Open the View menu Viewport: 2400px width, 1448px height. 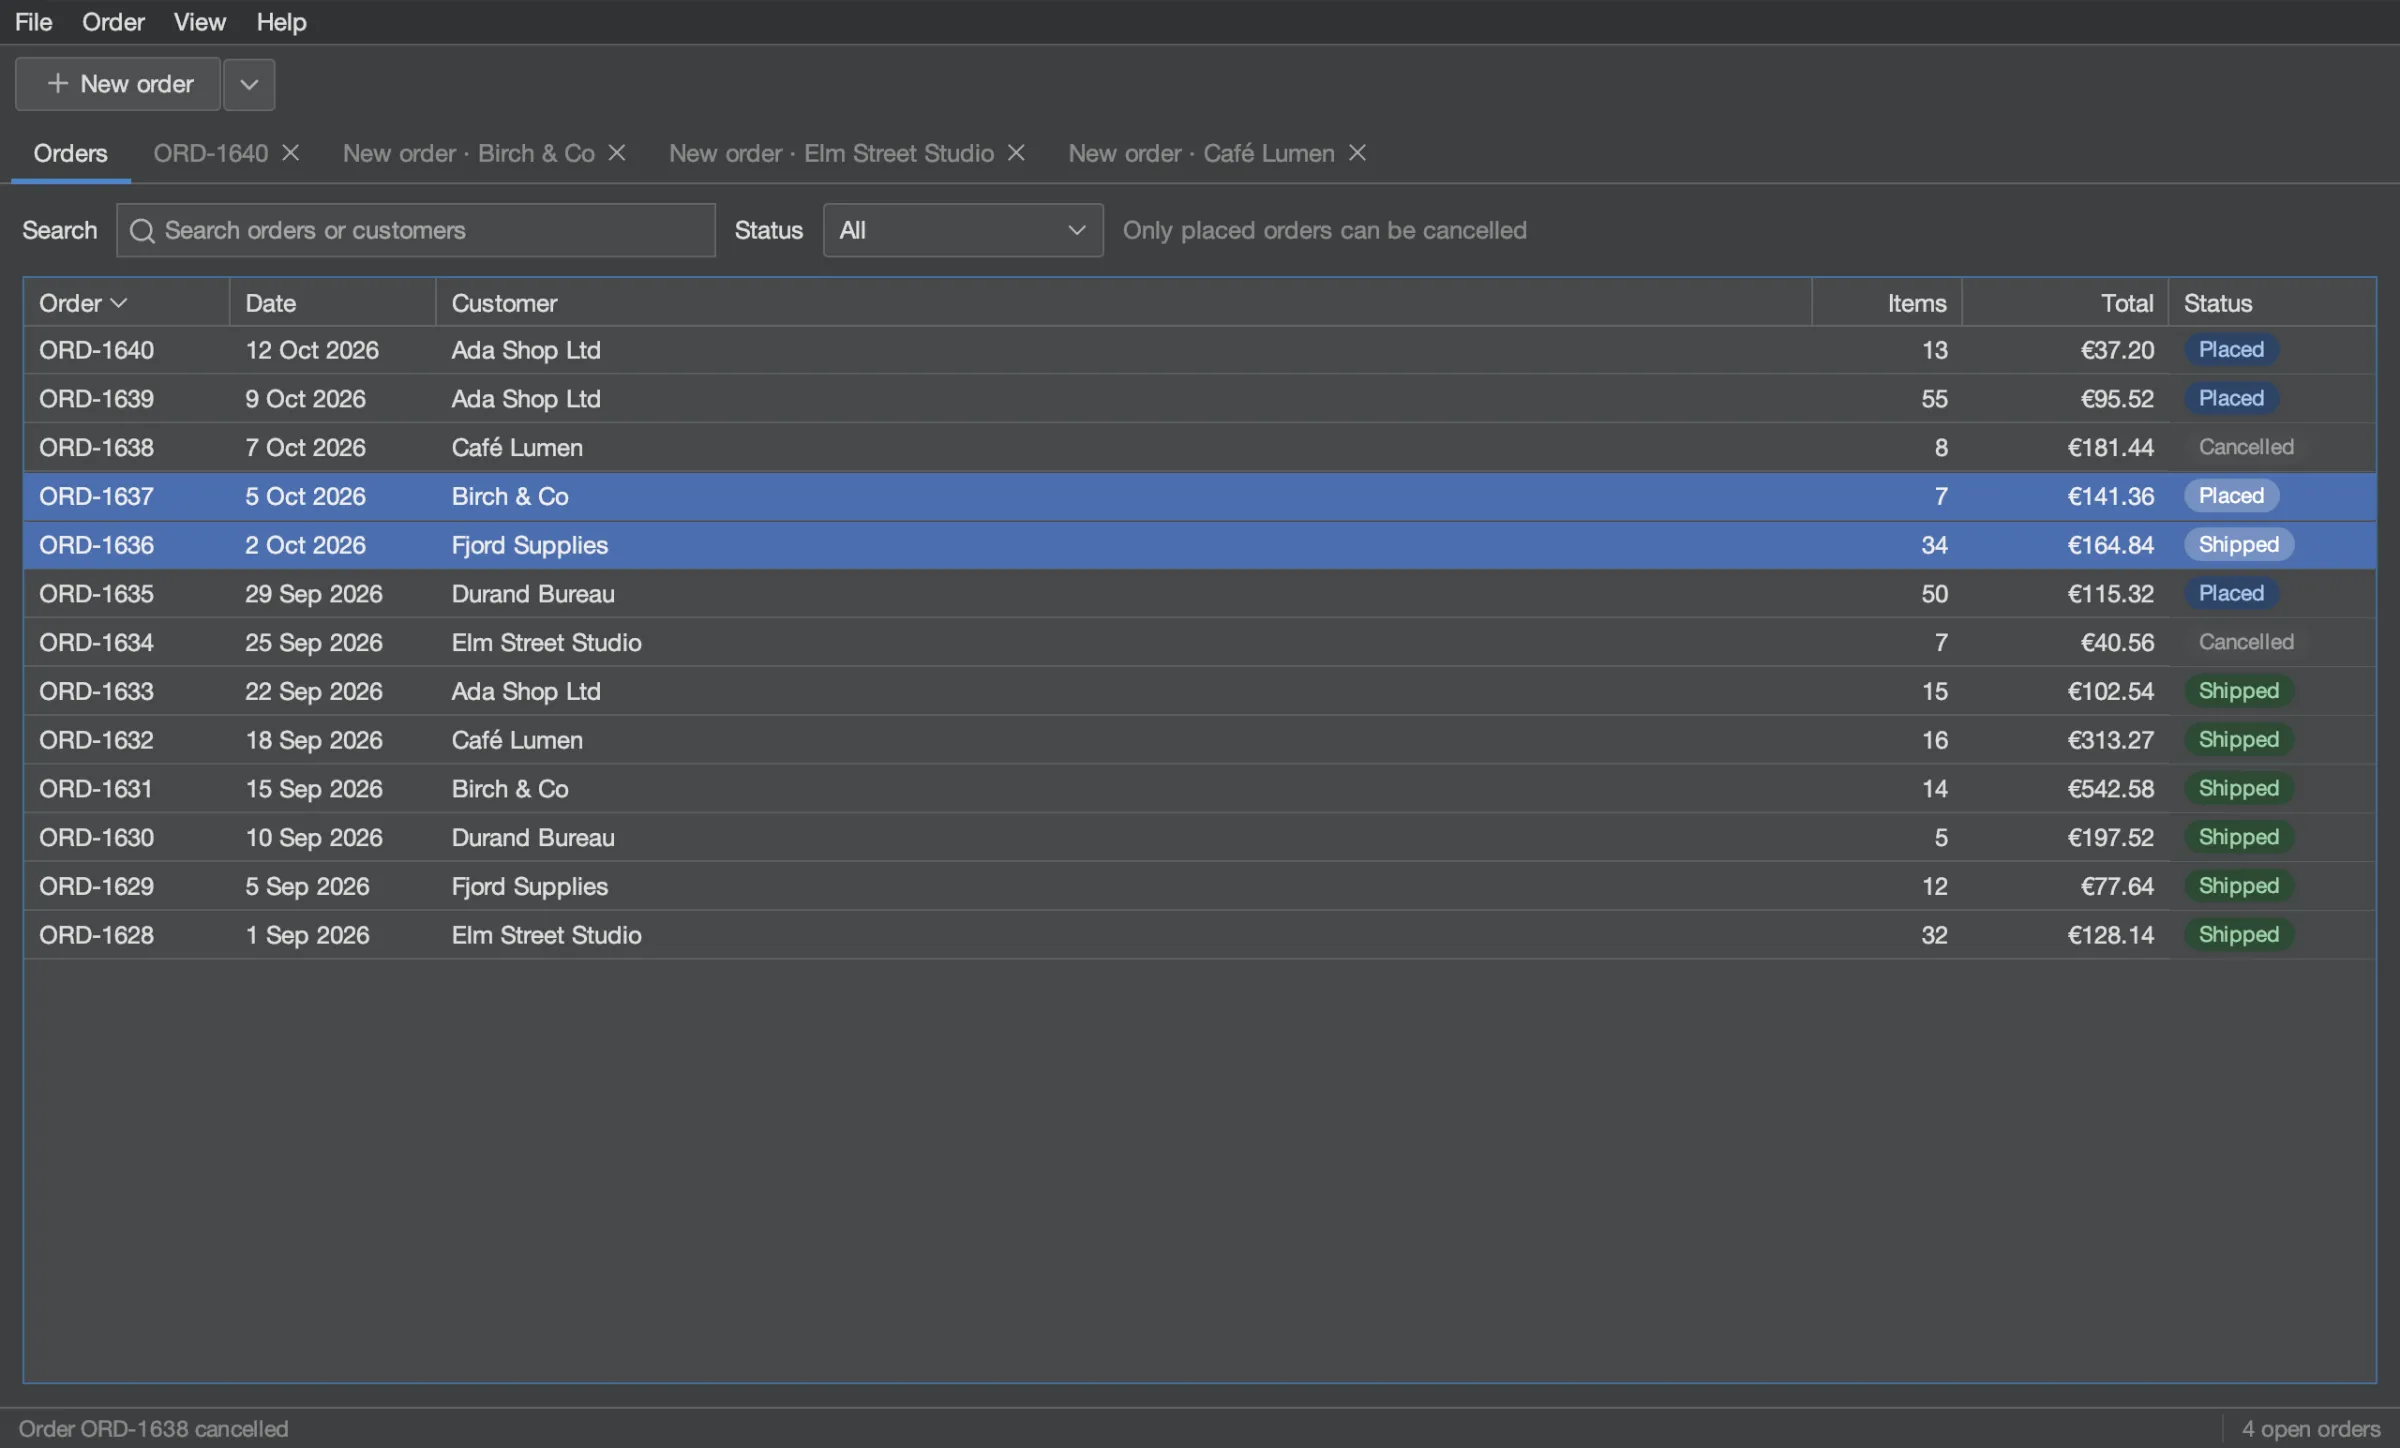pos(199,22)
